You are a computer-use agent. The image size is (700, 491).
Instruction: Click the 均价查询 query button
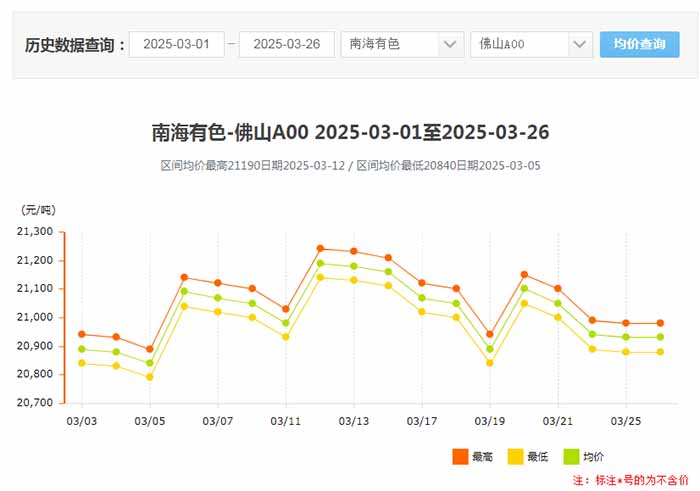639,44
